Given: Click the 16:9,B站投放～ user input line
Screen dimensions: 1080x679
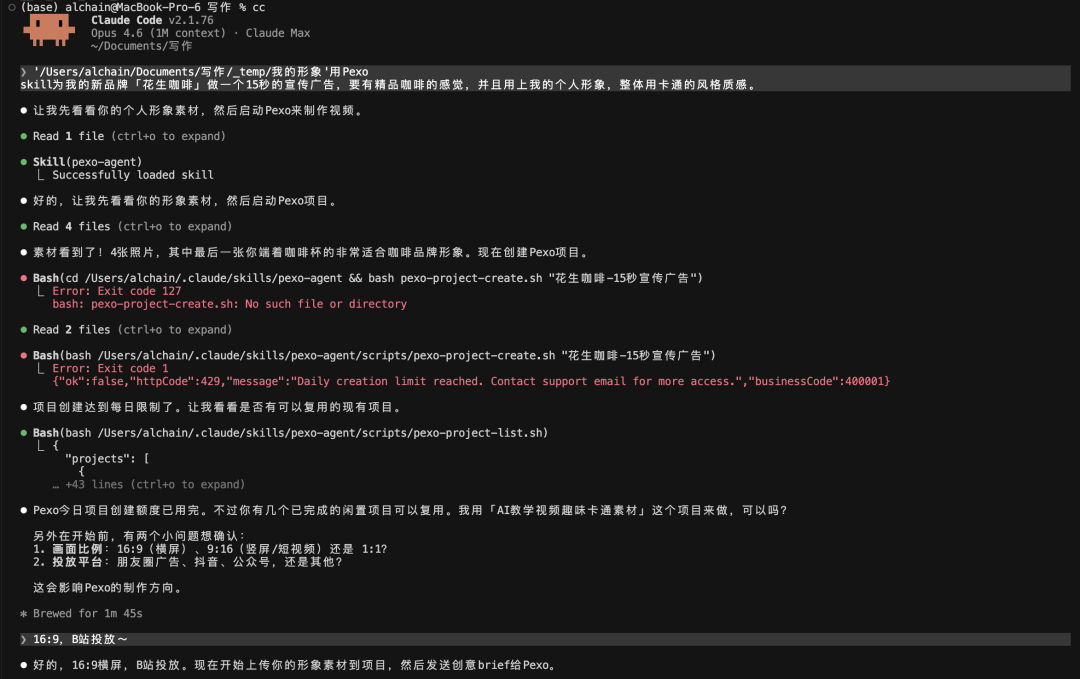Looking at the screenshot, I should tap(545, 640).
